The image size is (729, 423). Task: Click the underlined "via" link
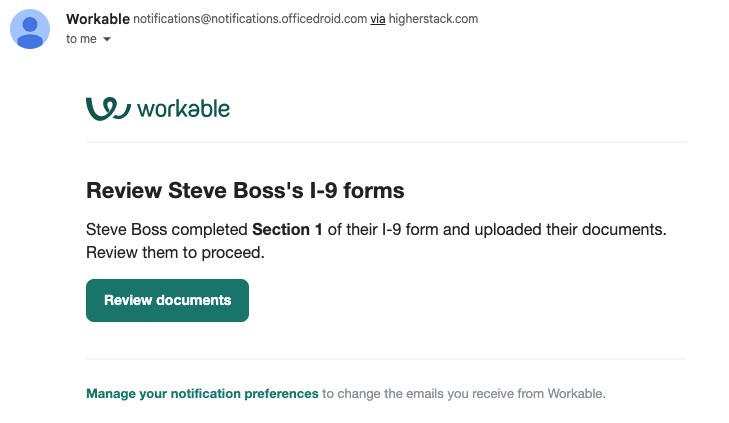377,19
